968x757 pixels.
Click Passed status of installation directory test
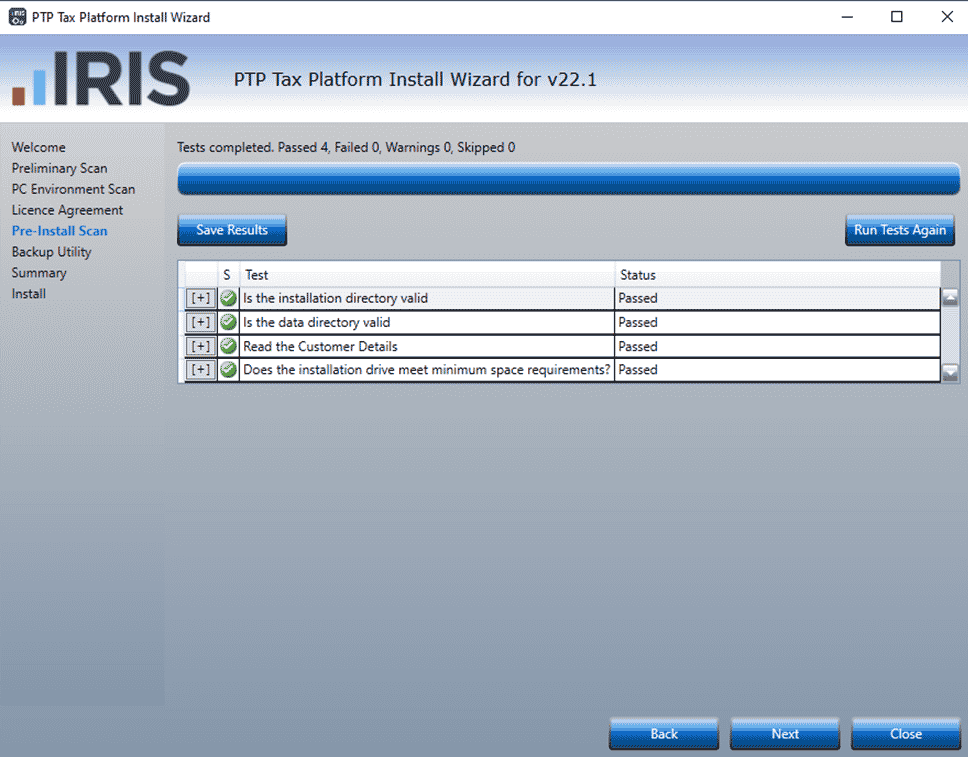(x=638, y=298)
